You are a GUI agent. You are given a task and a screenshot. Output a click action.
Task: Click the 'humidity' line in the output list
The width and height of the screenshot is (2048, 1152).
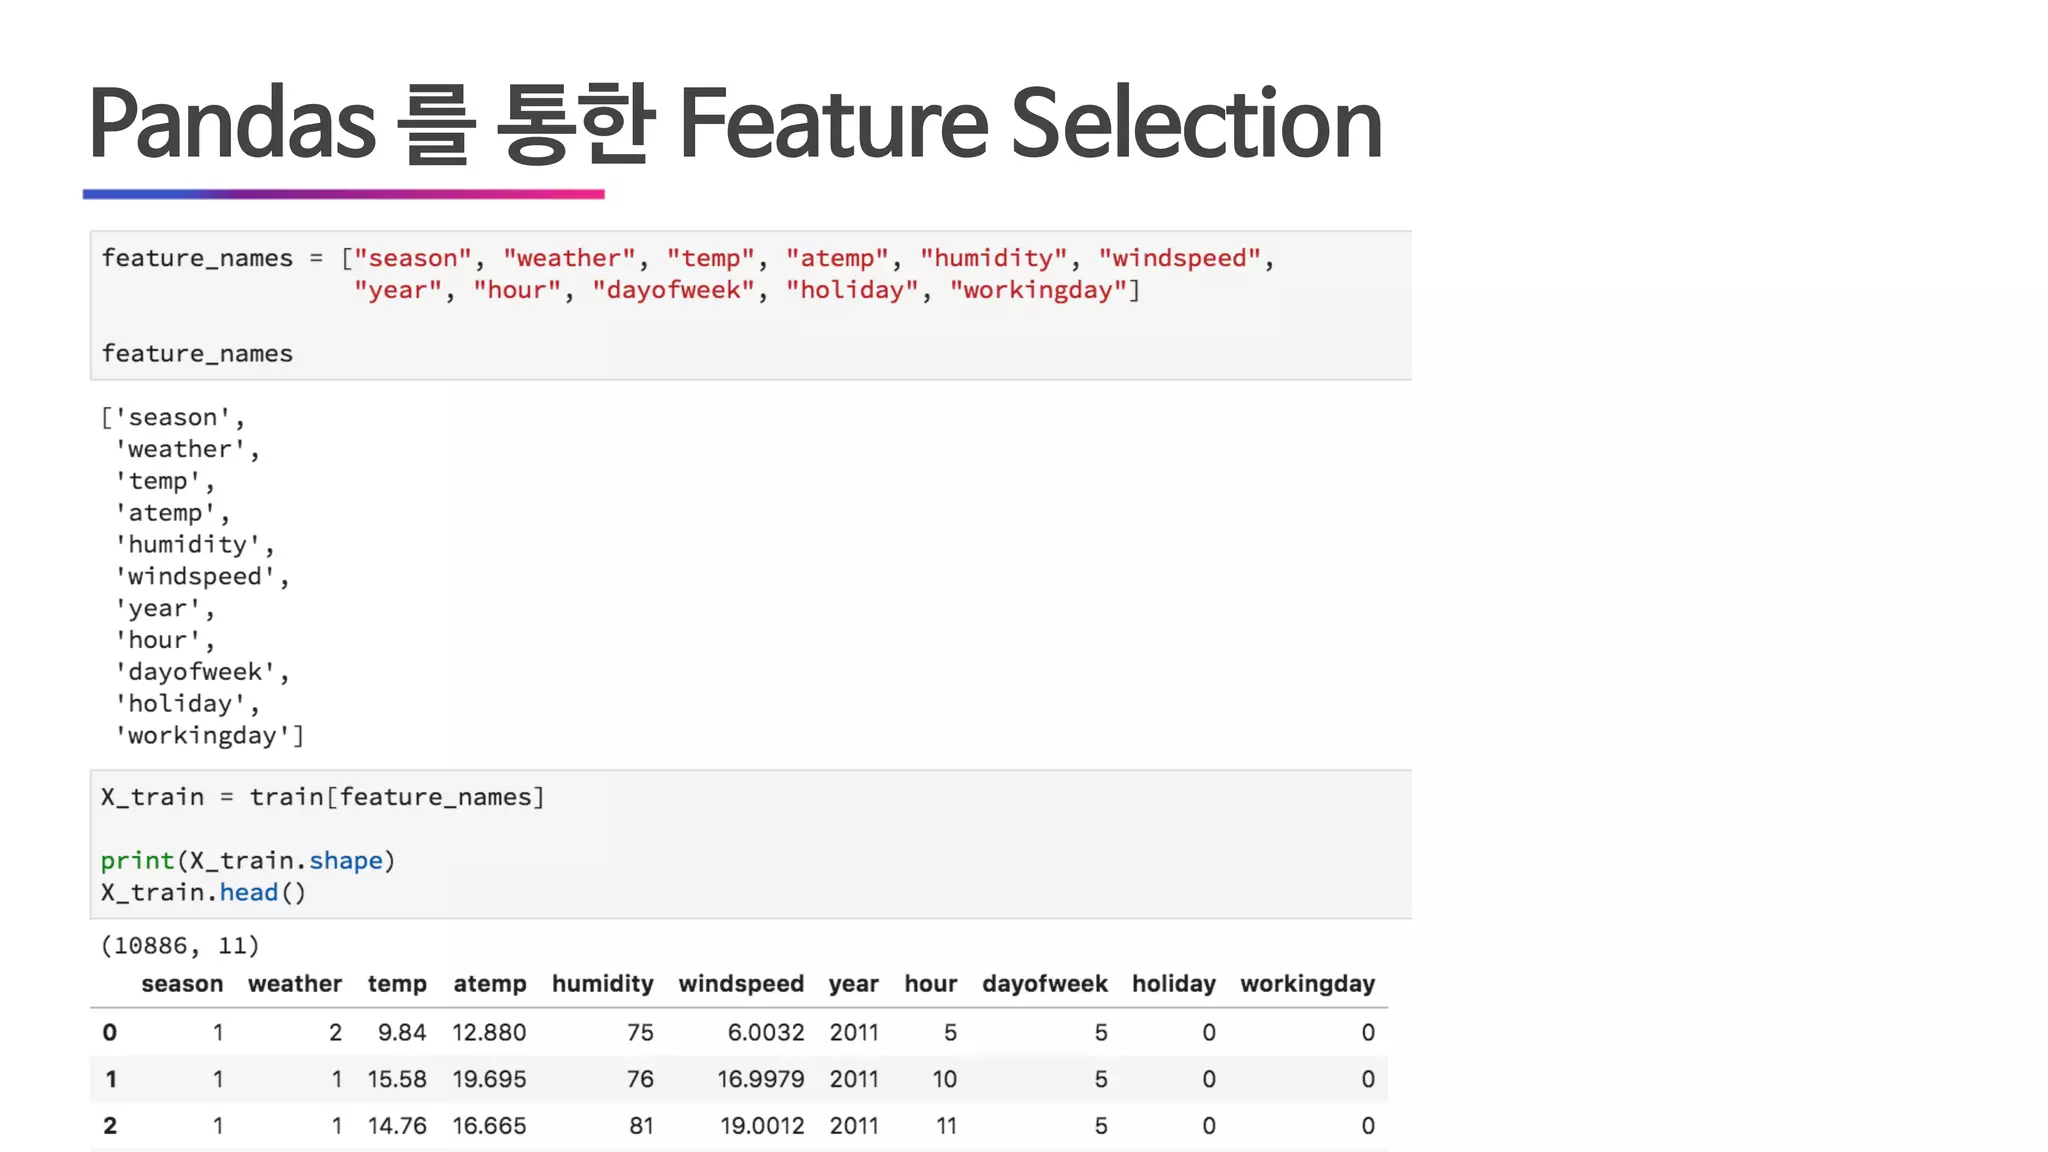pyautogui.click(x=194, y=545)
